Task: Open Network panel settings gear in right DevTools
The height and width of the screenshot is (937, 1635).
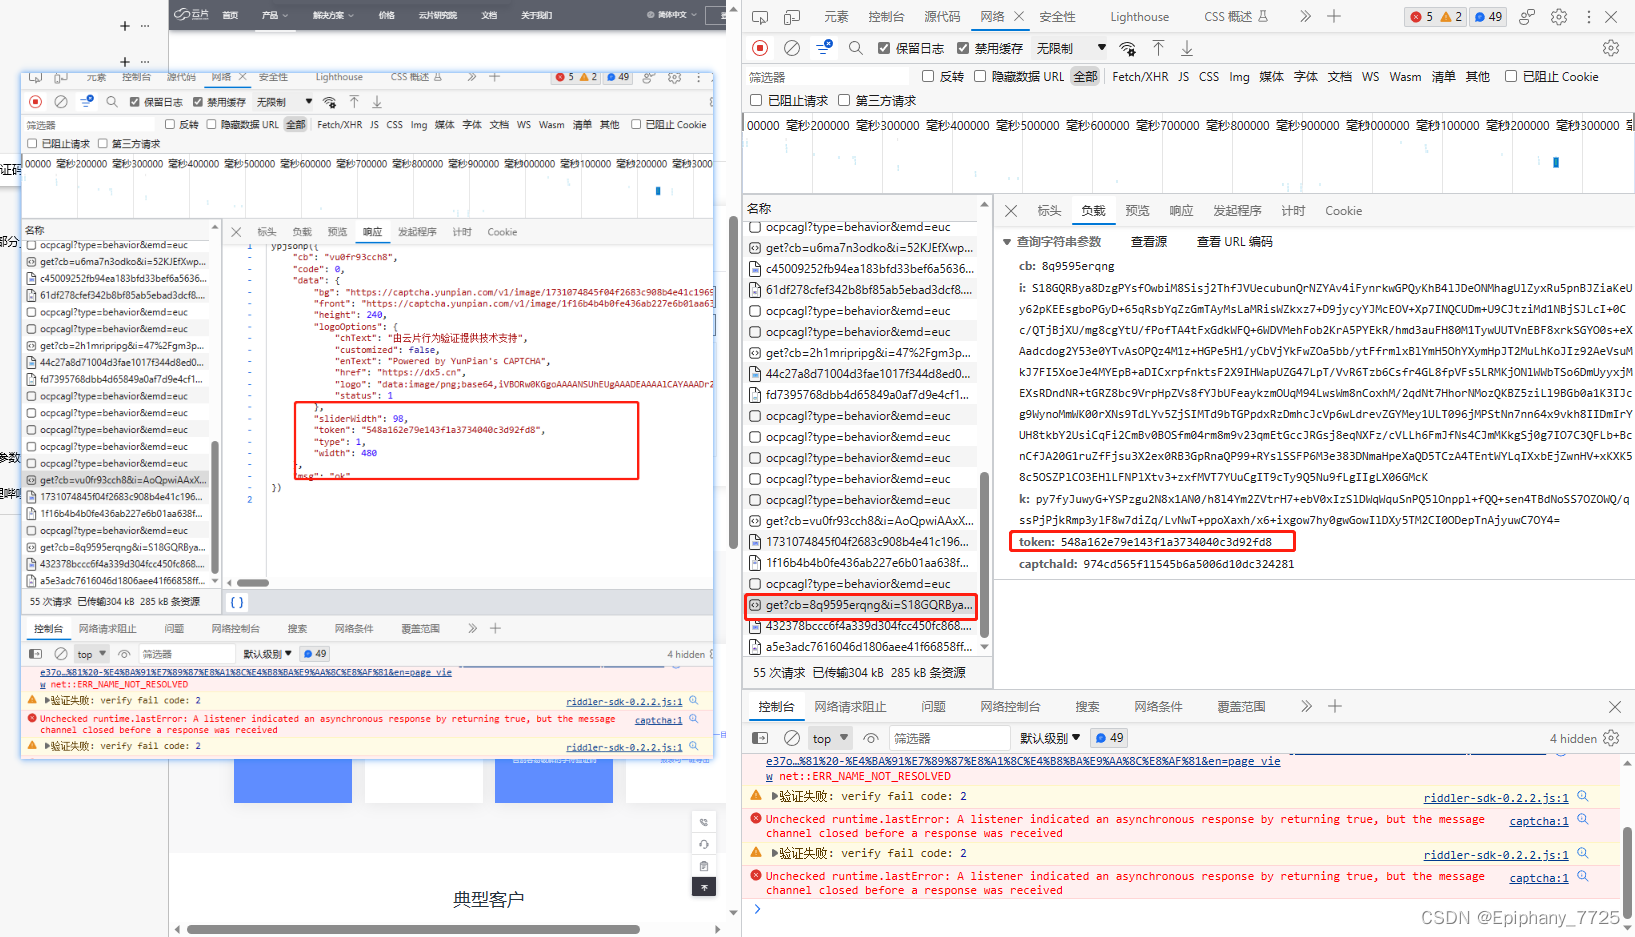Action: 1611,48
